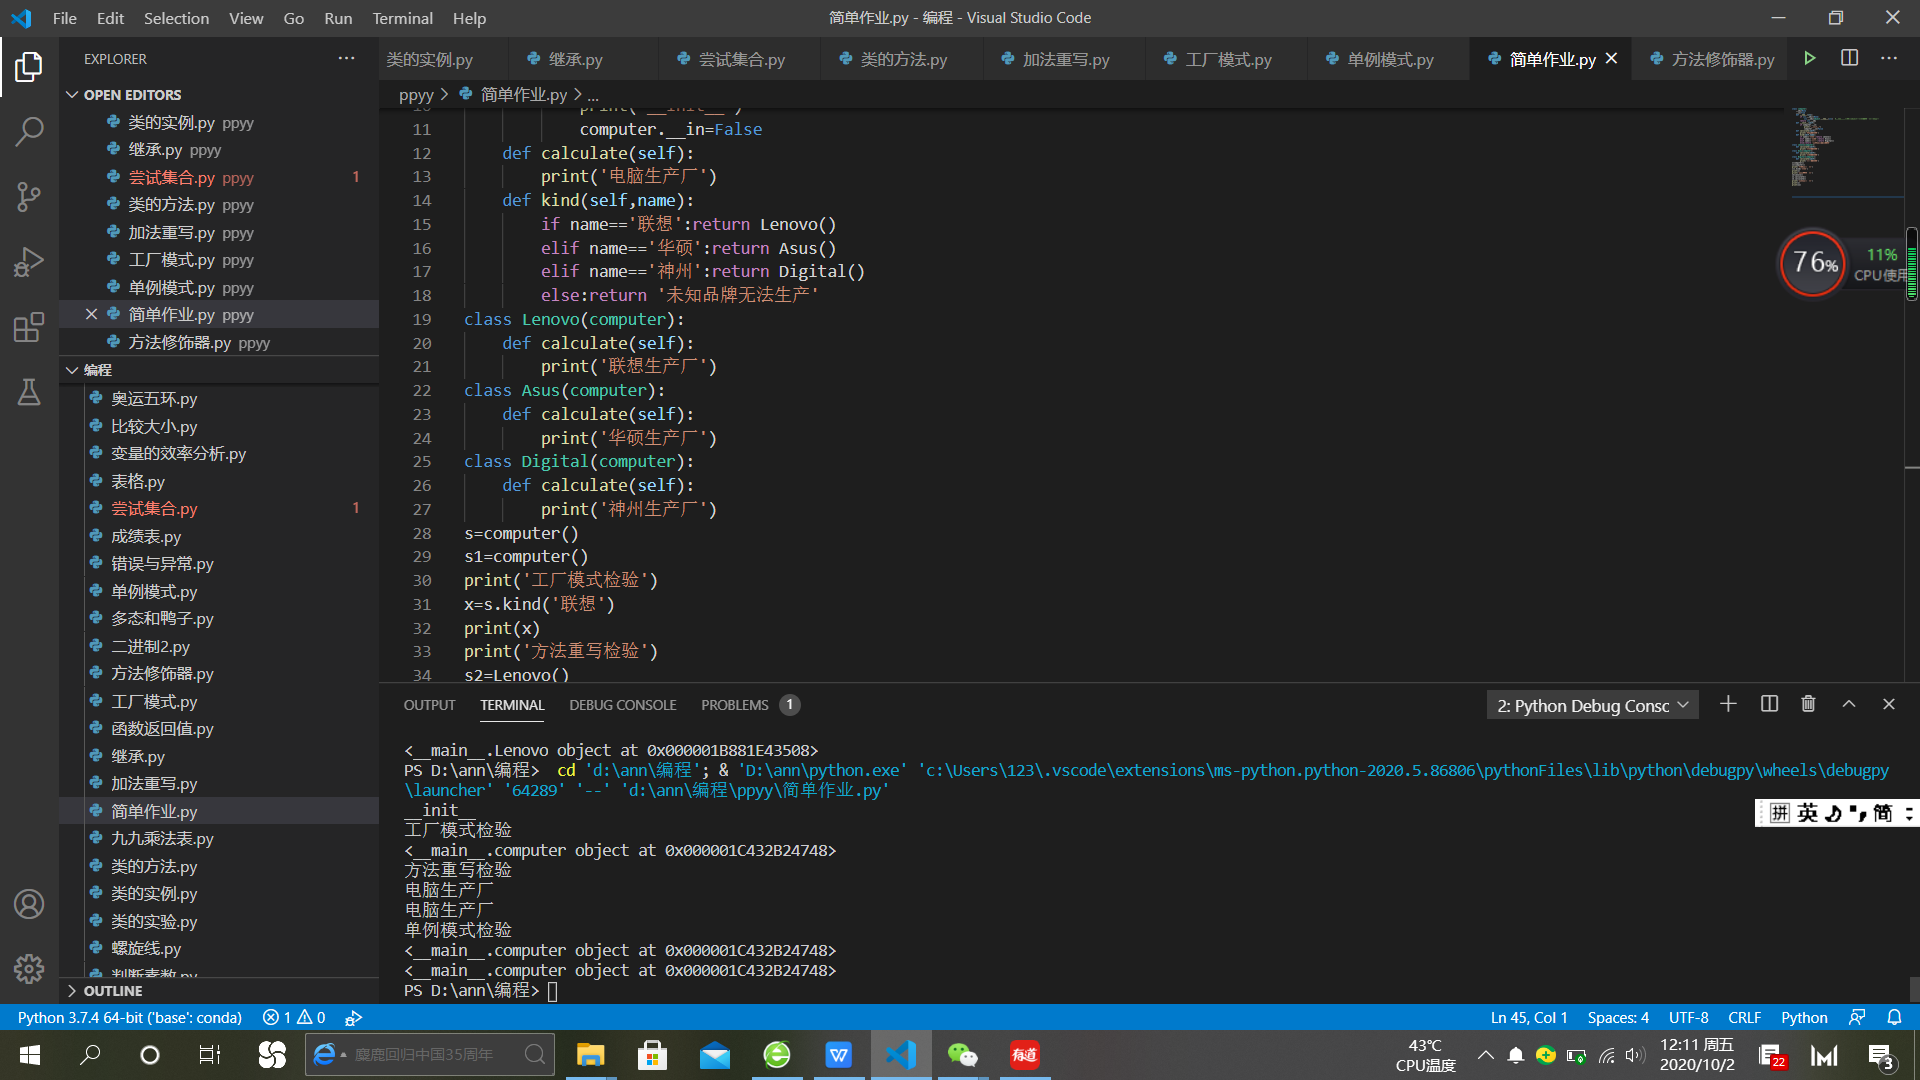Select Python interpreter 3.7.4 in status bar
This screenshot has height=1080, width=1920.
pos(130,1017)
